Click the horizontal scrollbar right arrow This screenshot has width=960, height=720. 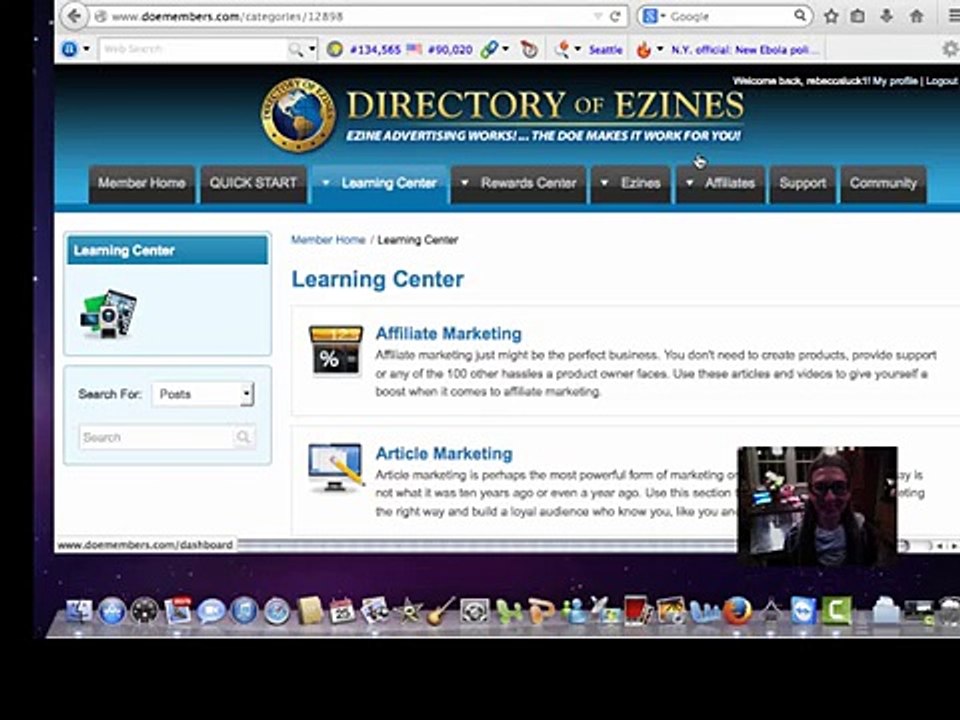[953, 545]
